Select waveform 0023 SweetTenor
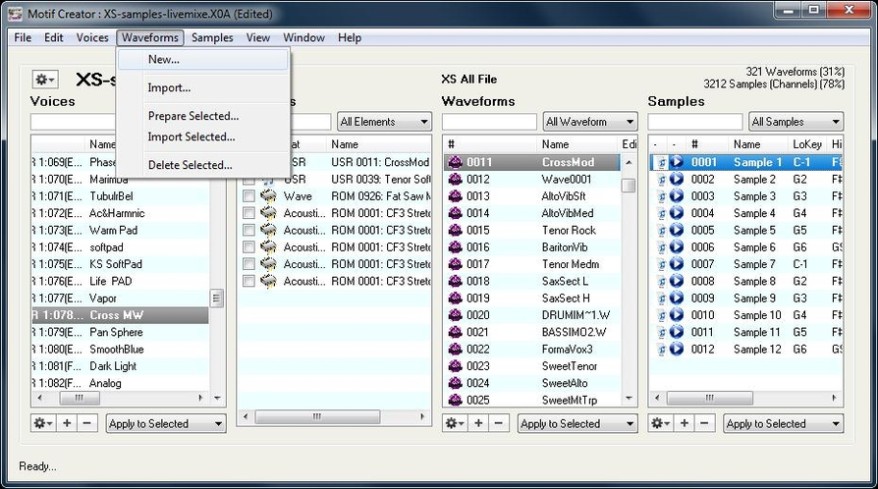878x489 pixels. [x=532, y=366]
